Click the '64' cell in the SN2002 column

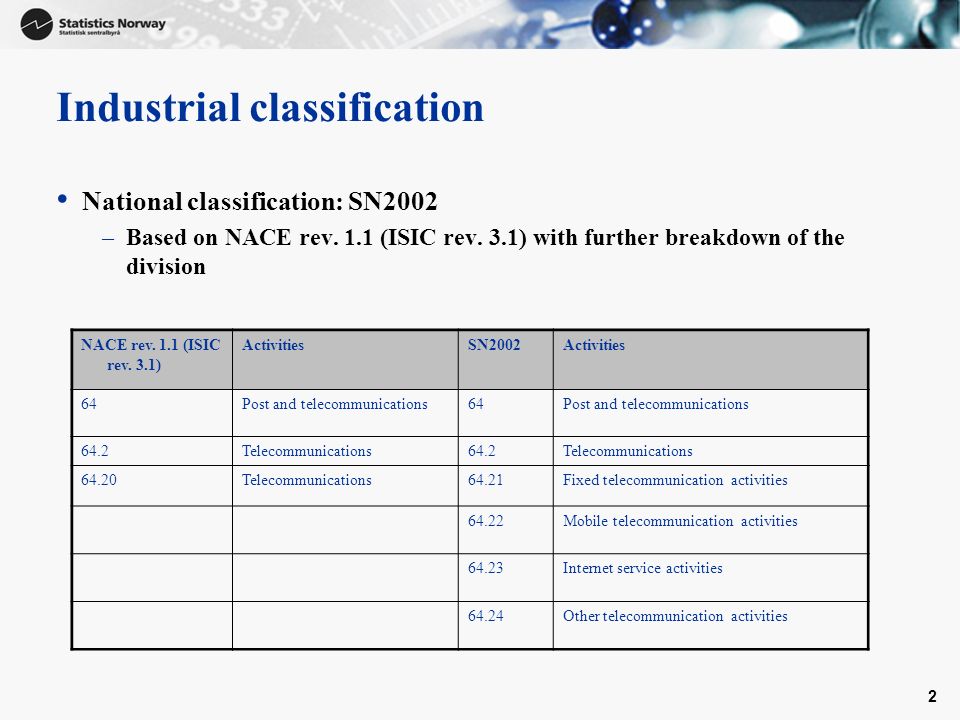[x=505, y=413]
